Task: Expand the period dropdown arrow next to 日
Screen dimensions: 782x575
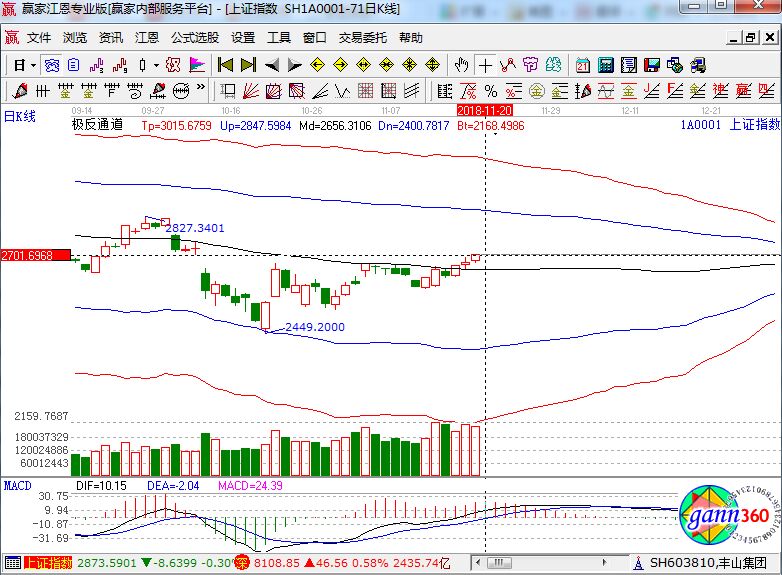Action: pos(33,65)
